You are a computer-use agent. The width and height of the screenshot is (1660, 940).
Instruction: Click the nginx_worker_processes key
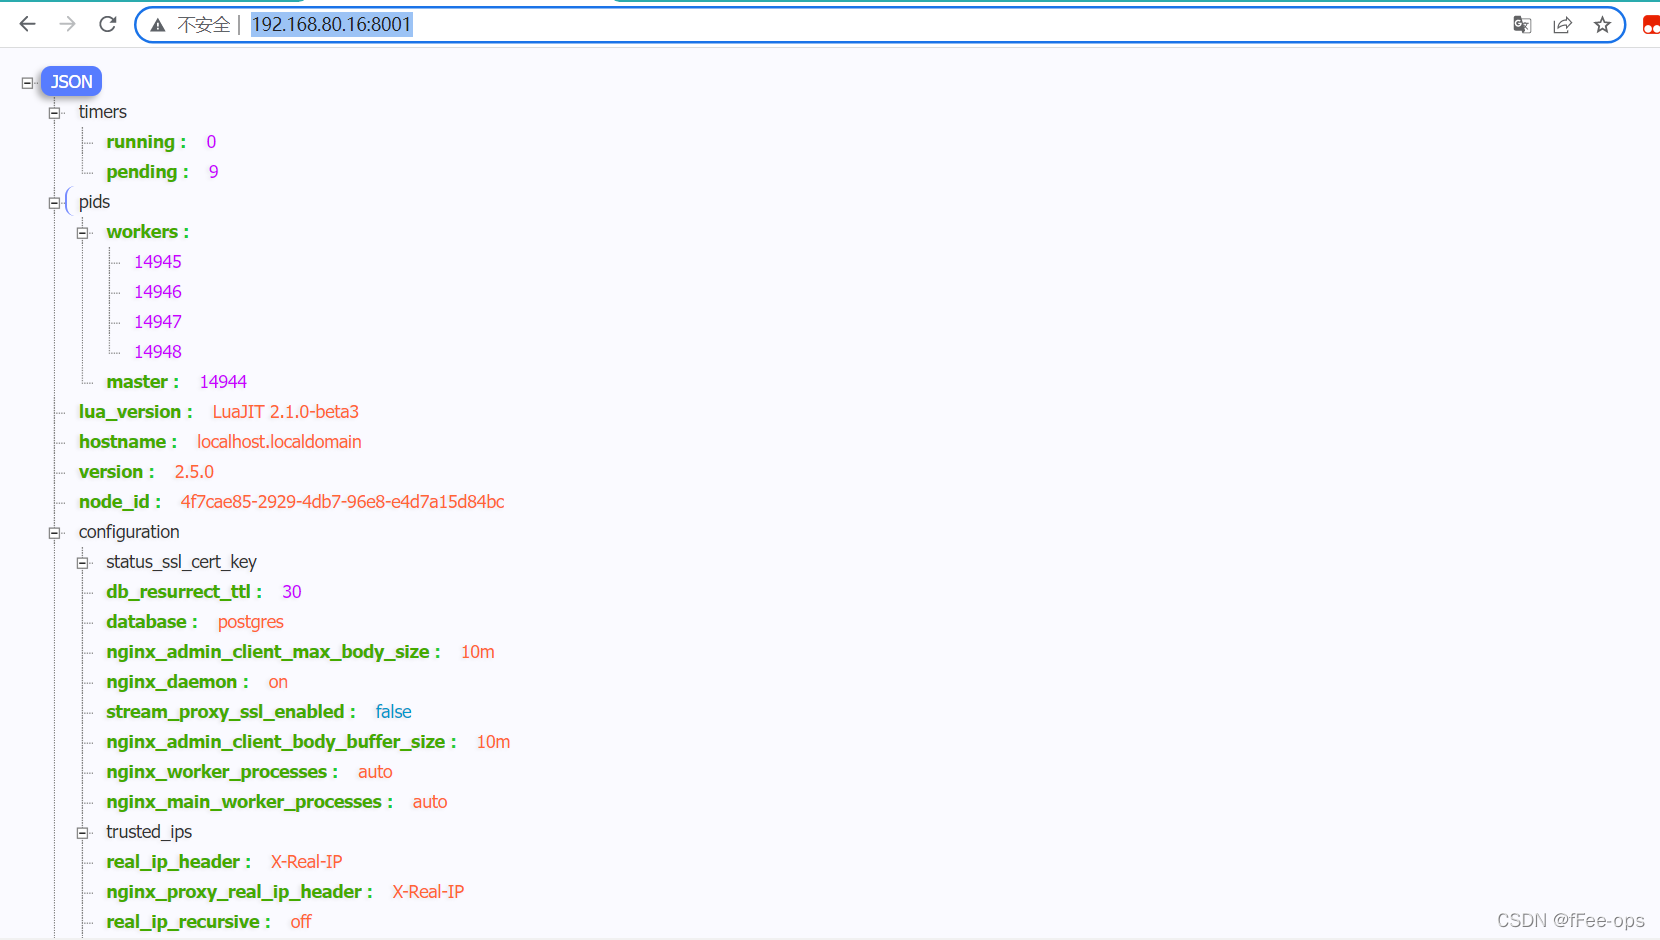point(217,772)
